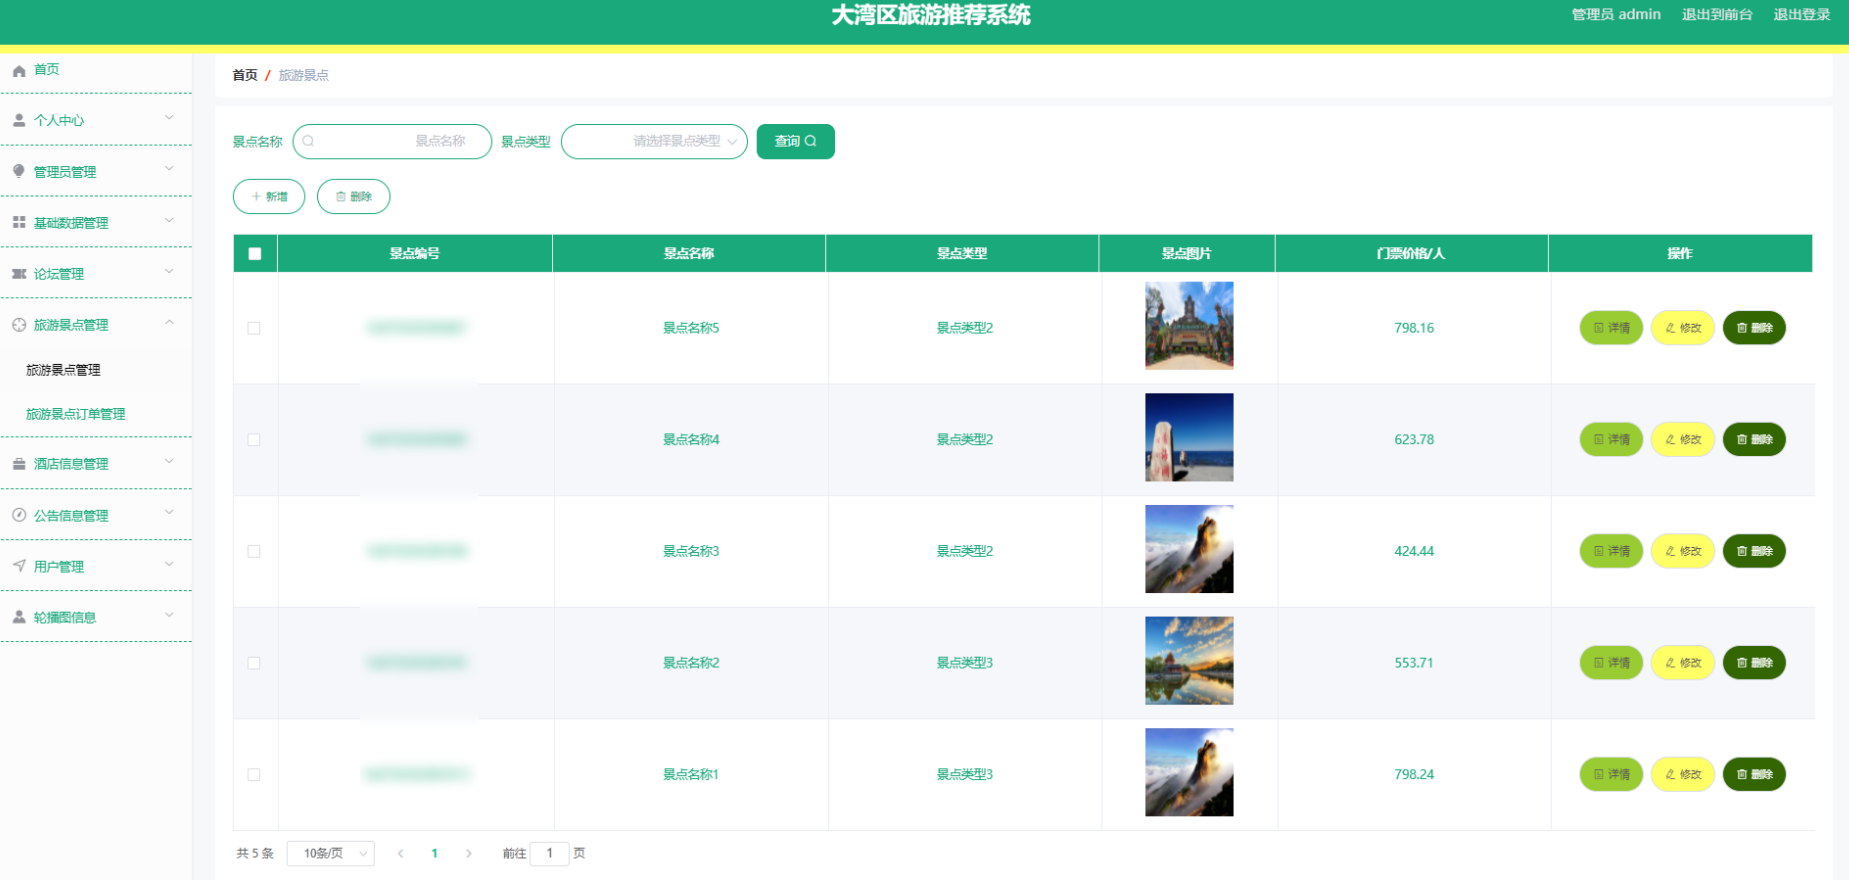The width and height of the screenshot is (1849, 881).
Task: Open details for 景点名称4
Action: coord(1611,440)
